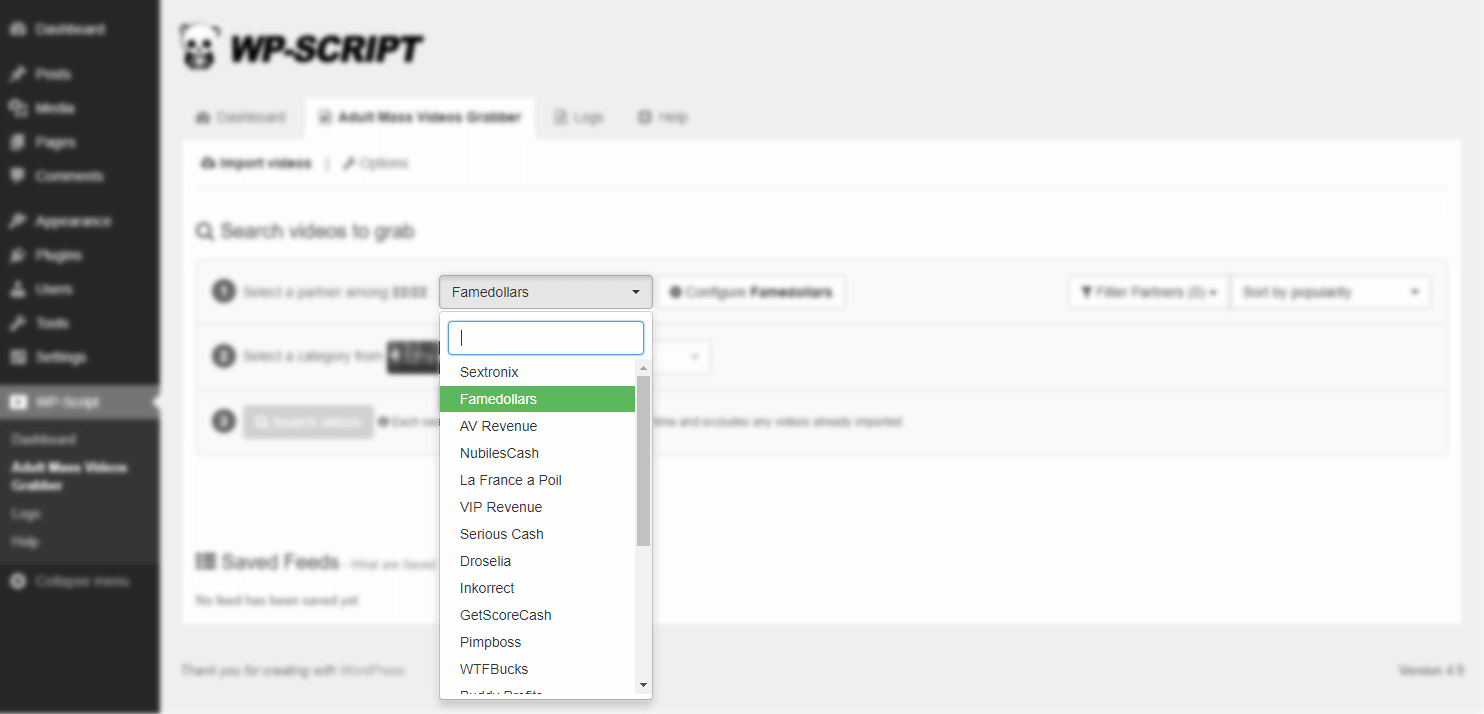Viewport: 1484px width, 714px height.
Task: Click the WP-Script icon in sidebar menu
Action: click(x=17, y=402)
